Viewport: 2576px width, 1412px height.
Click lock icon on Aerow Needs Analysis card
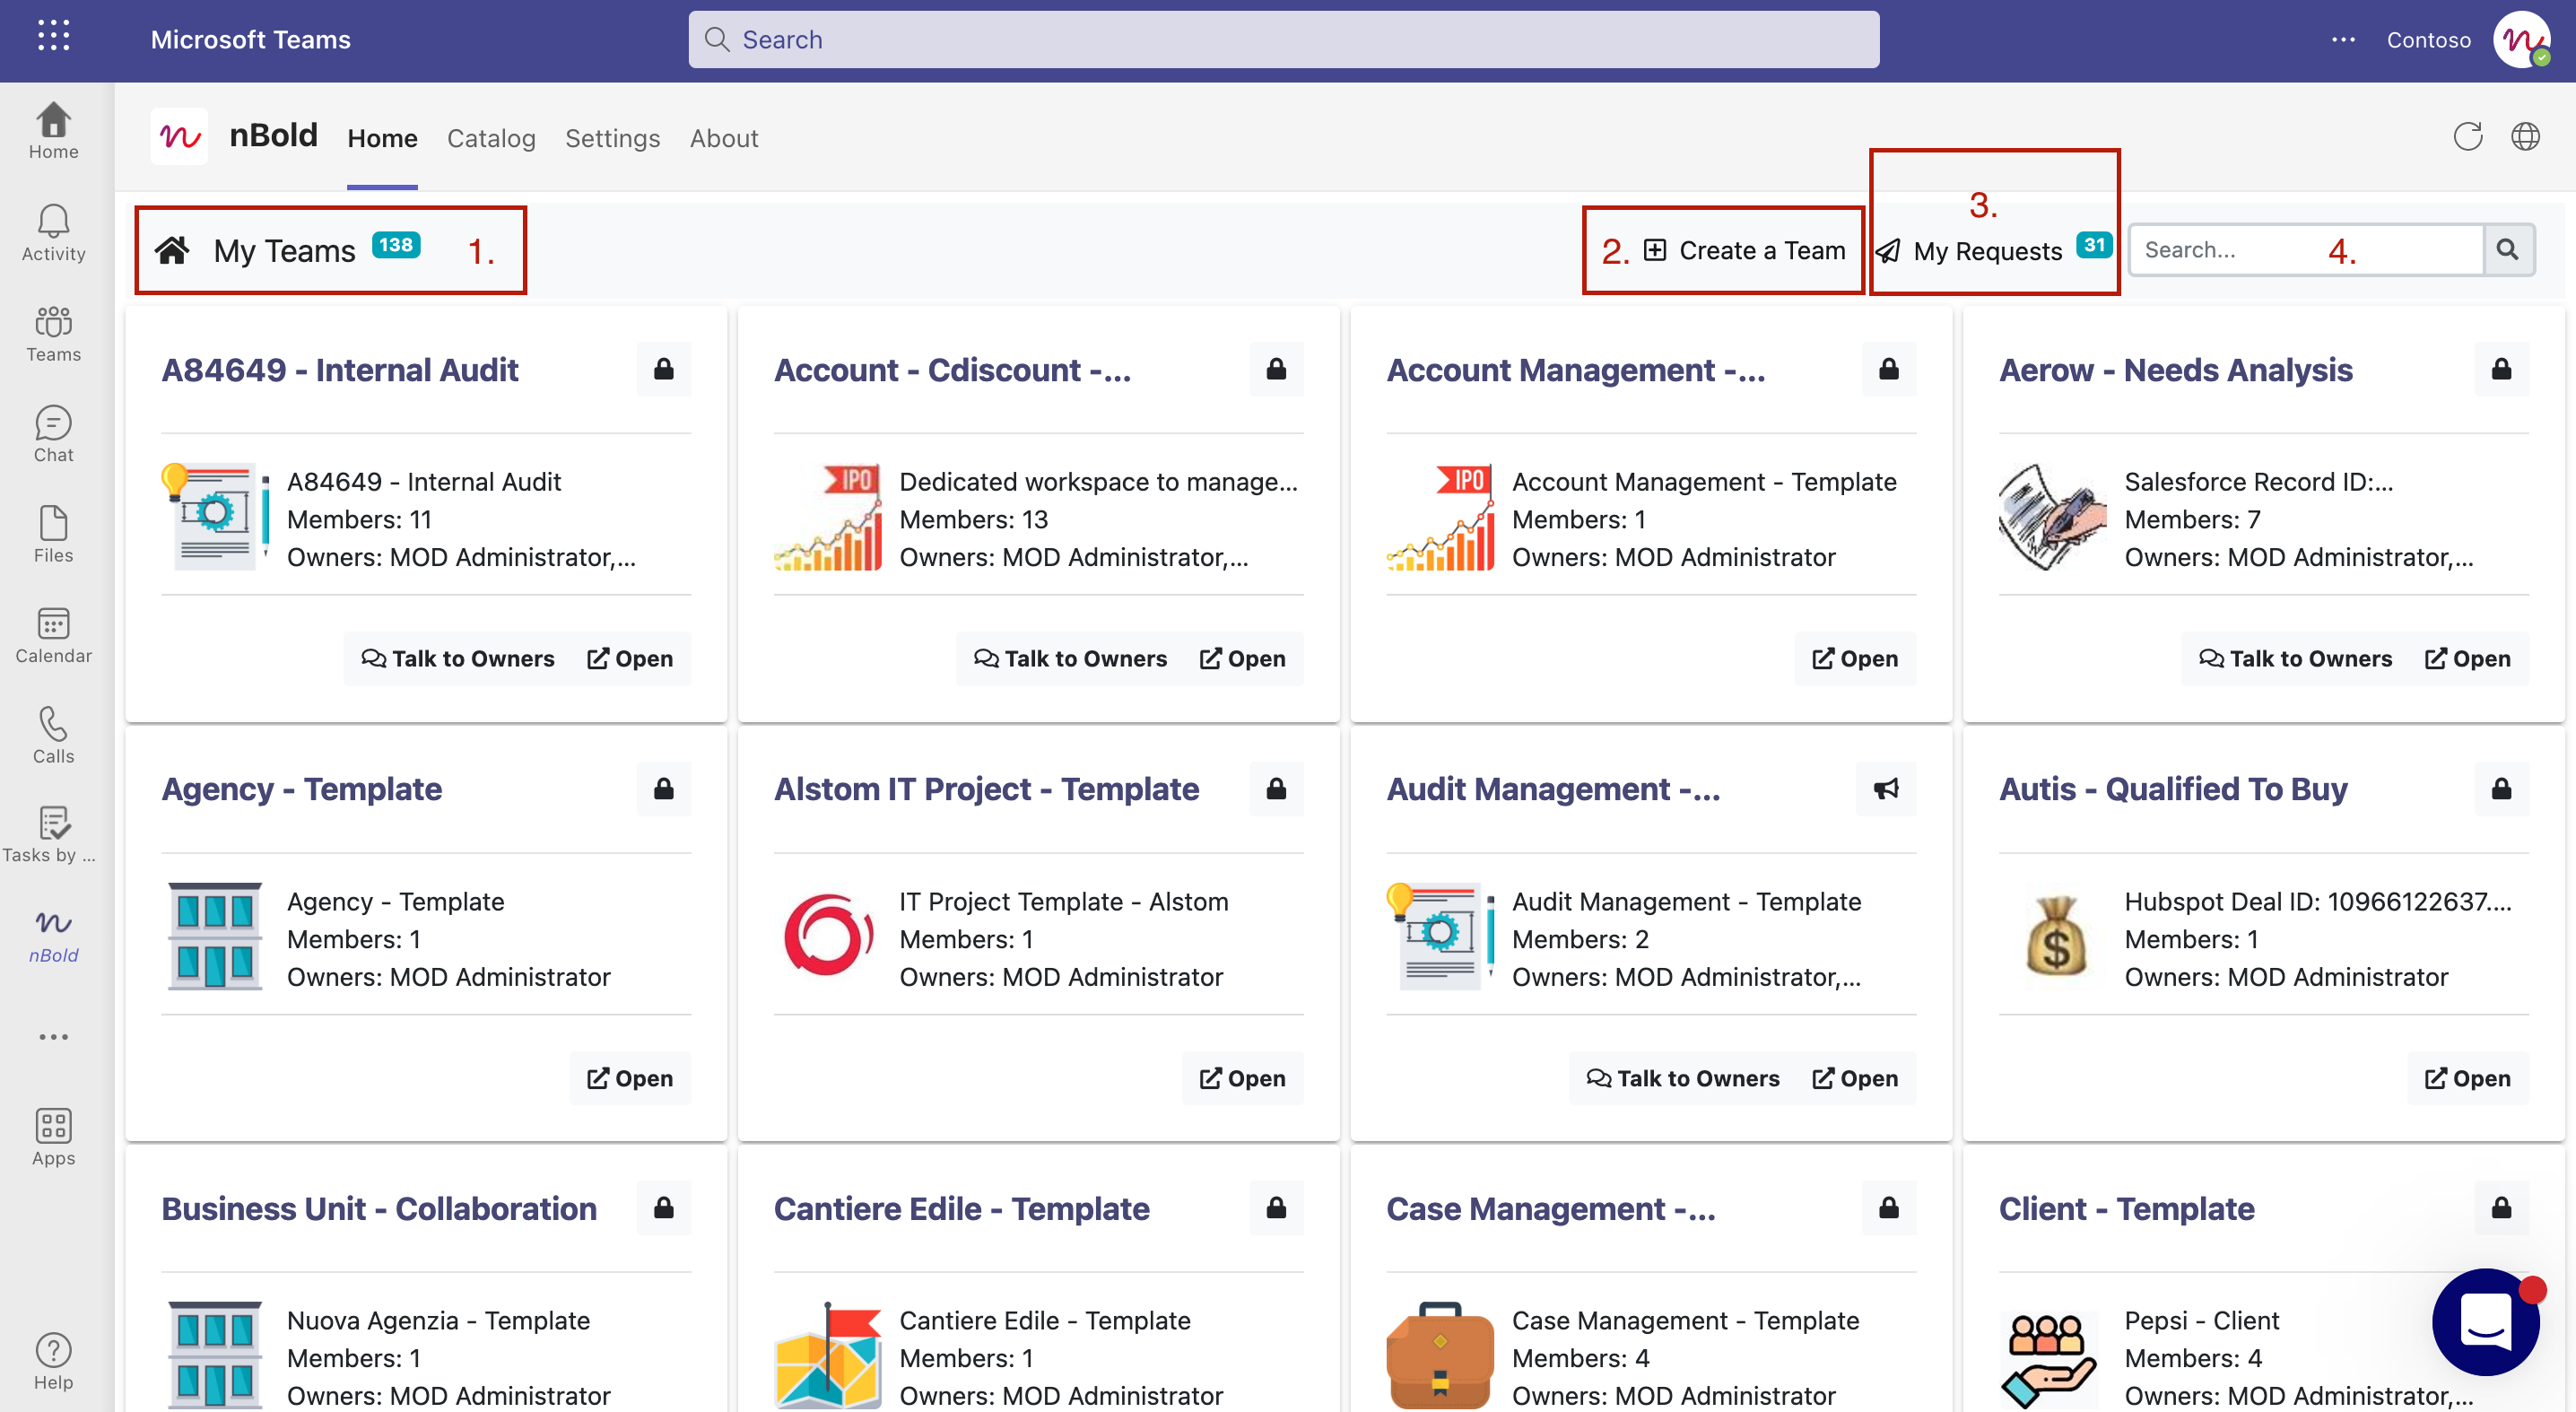[x=2501, y=370]
